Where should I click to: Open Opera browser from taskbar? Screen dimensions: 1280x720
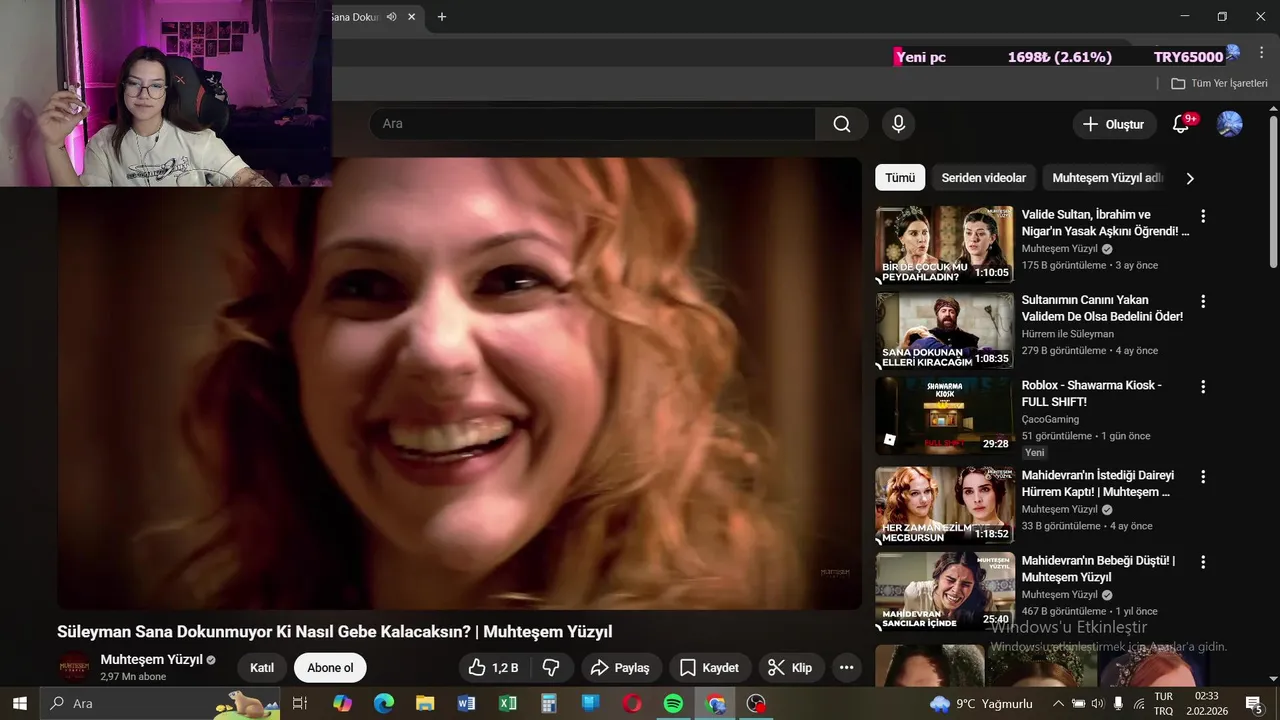tap(632, 704)
